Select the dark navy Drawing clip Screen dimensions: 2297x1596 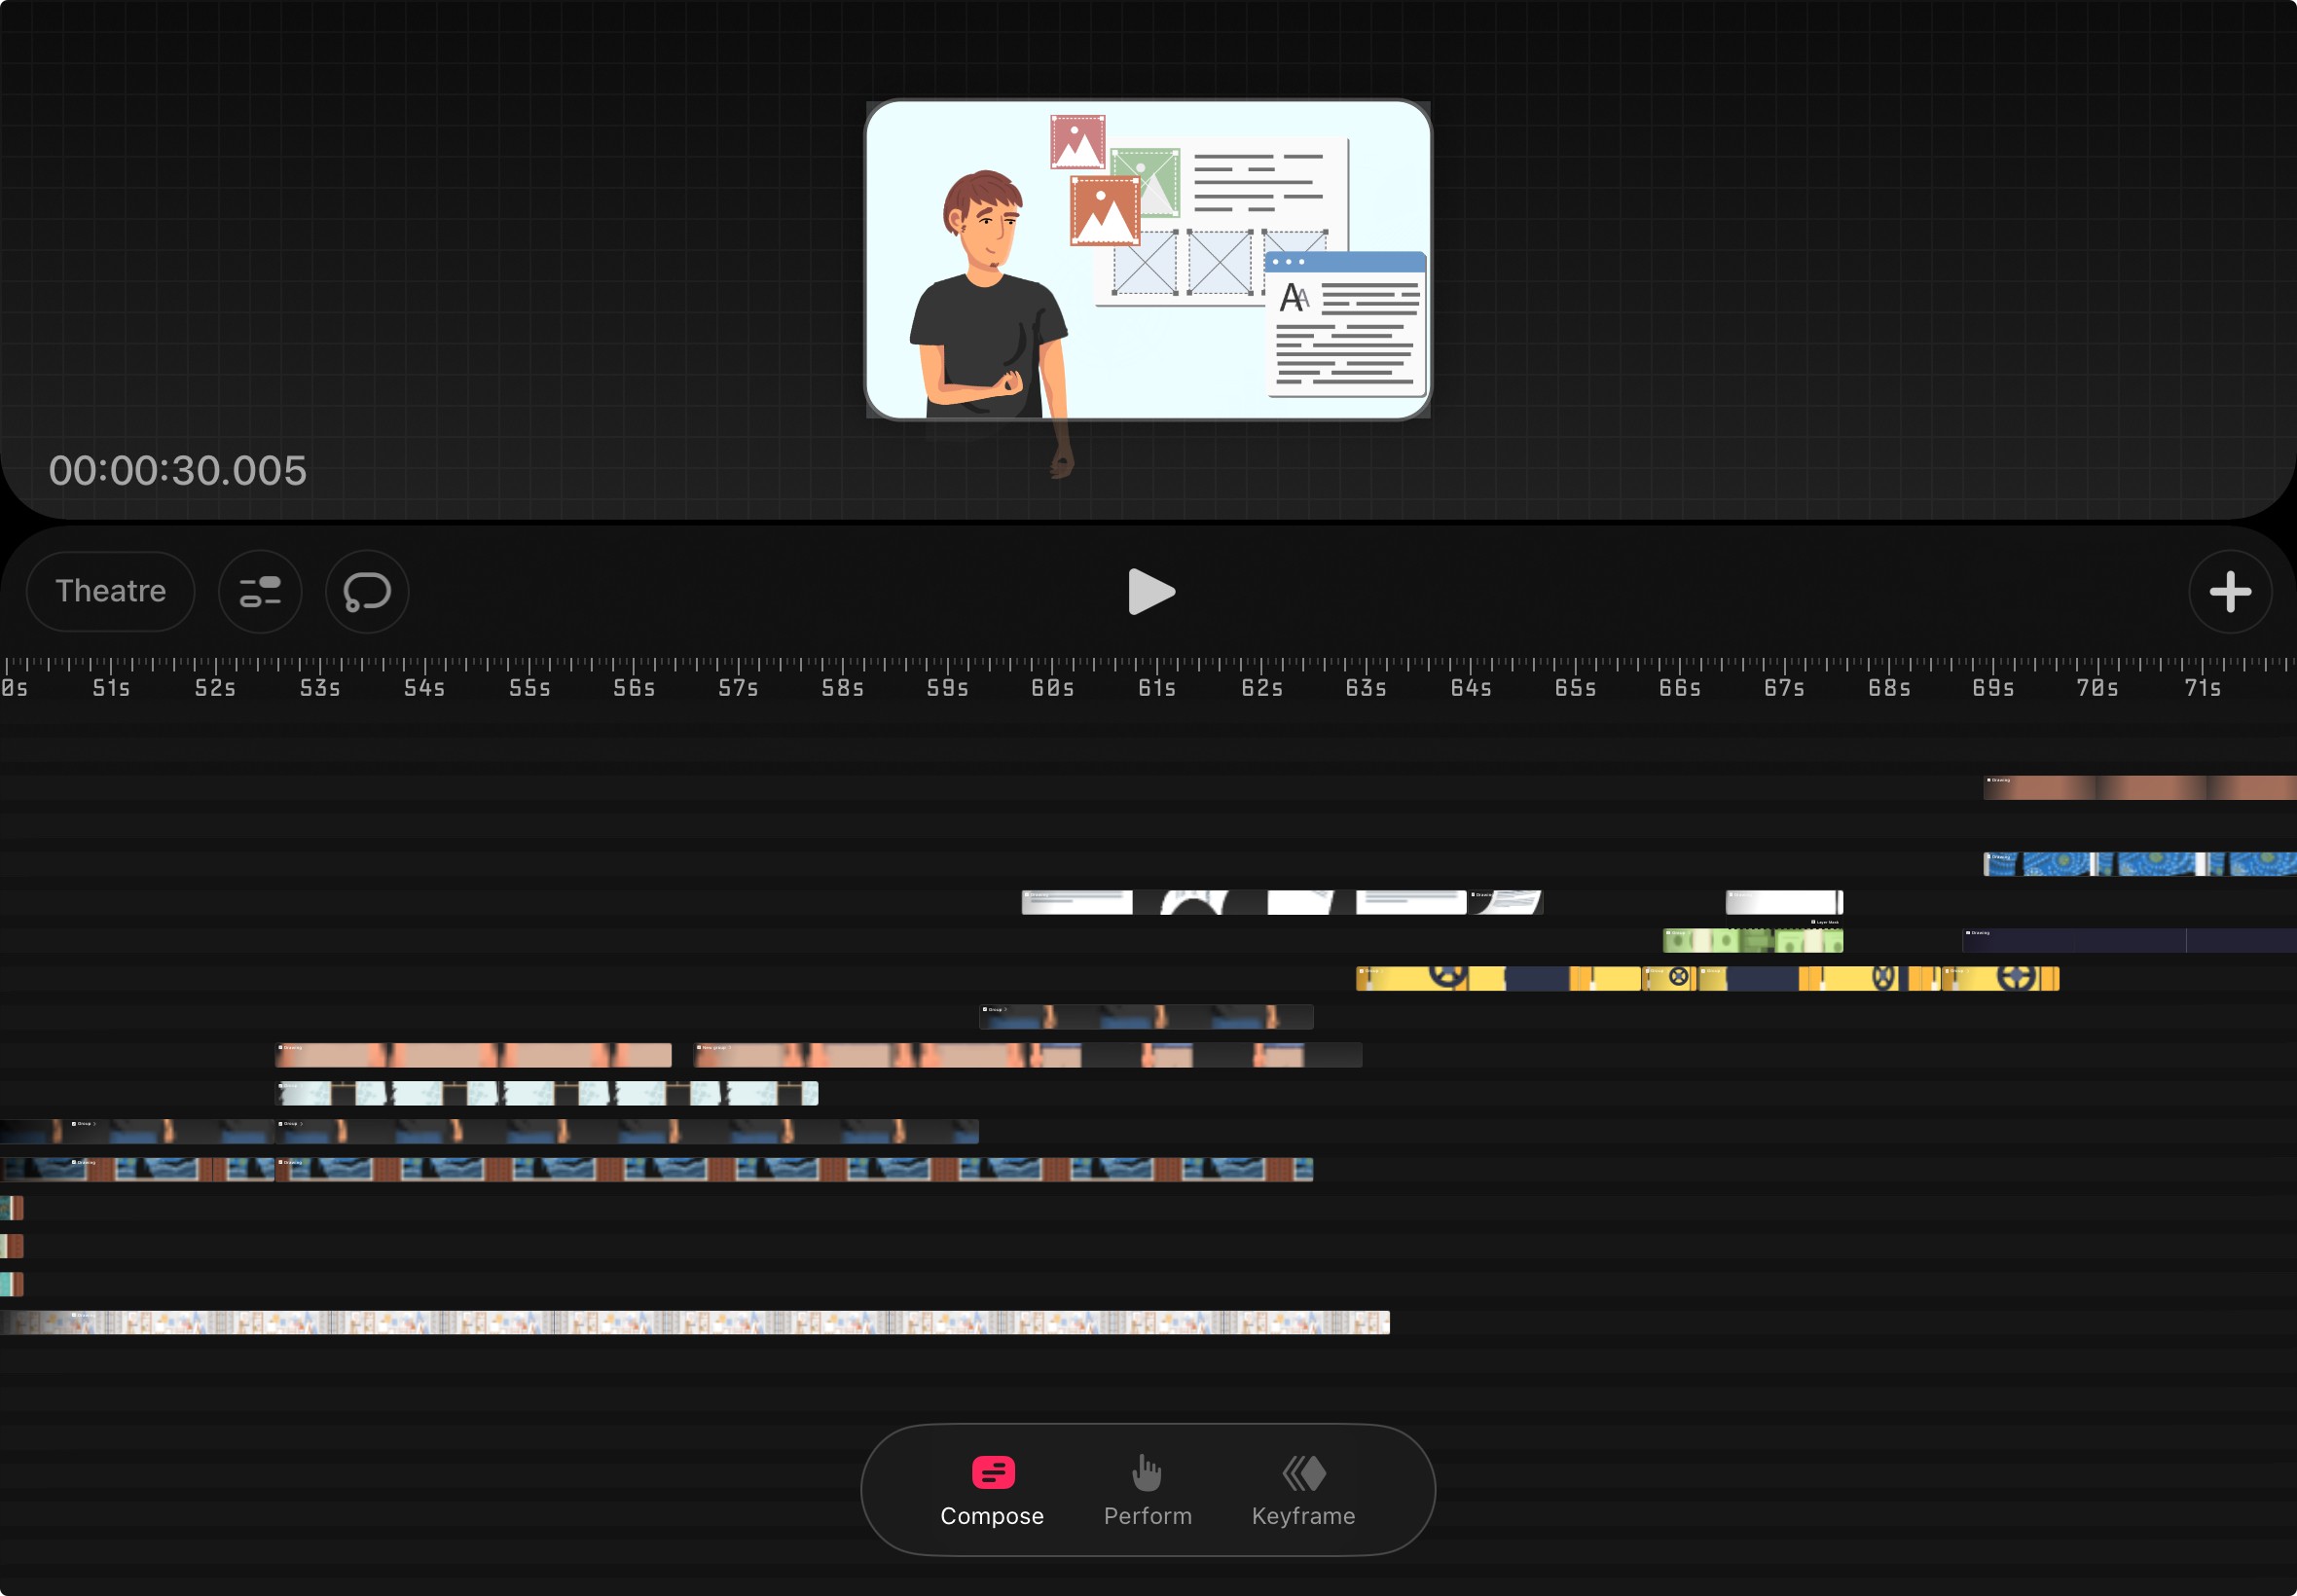[2128, 940]
